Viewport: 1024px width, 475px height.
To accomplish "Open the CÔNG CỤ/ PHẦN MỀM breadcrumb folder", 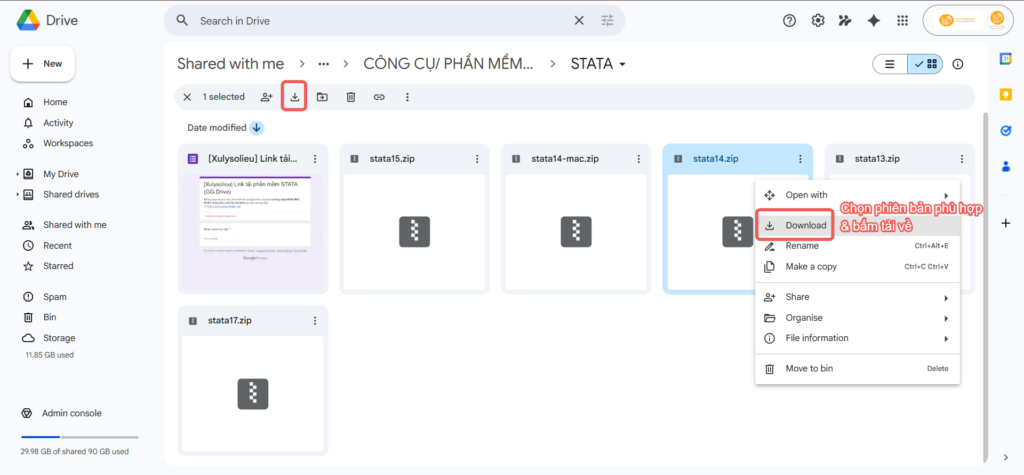I will click(448, 64).
